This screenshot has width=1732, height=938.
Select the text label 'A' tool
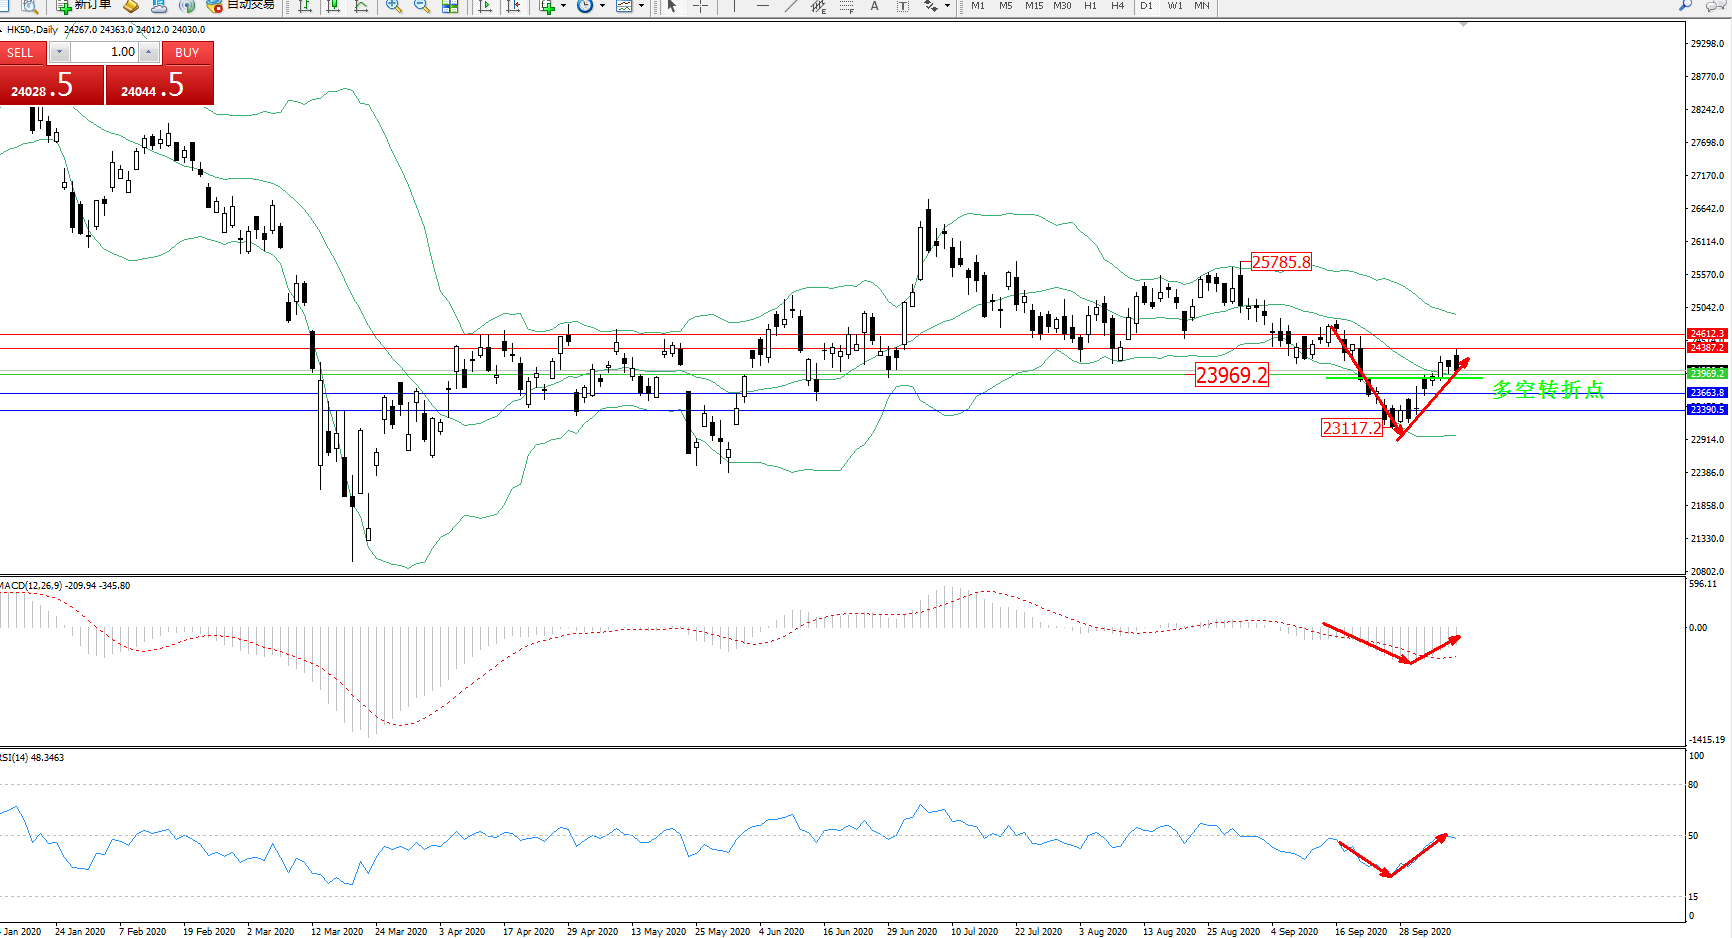pyautogui.click(x=874, y=6)
